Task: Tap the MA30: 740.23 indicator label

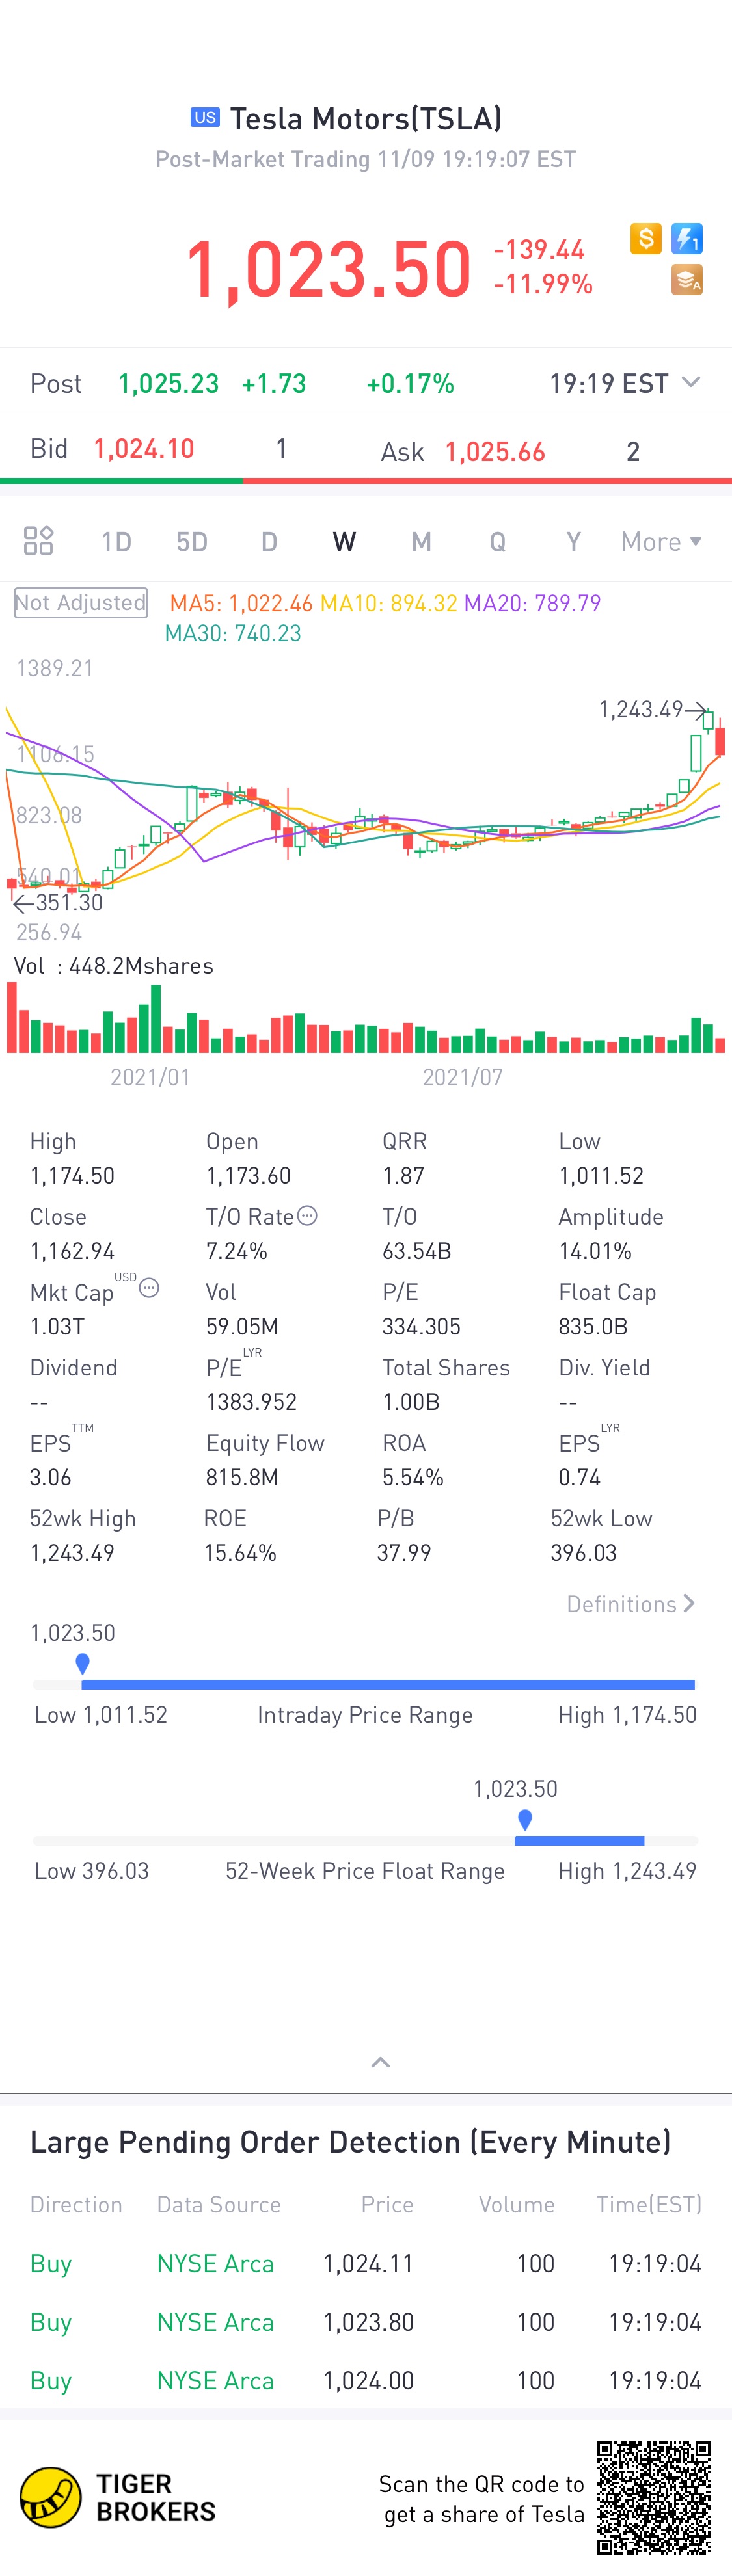Action: (x=232, y=633)
